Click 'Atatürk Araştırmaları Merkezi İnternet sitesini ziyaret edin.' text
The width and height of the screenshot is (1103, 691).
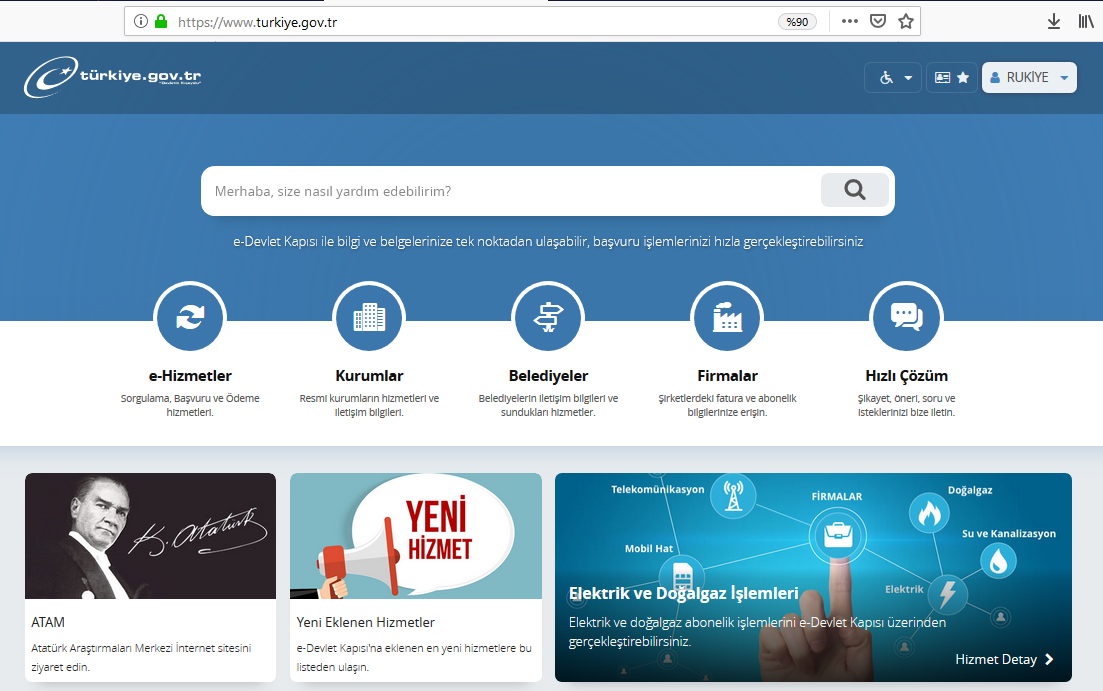tap(141, 657)
